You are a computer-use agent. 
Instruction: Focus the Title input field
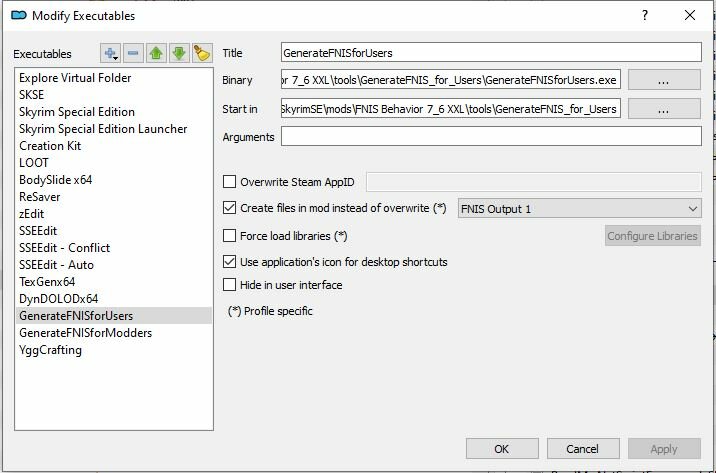click(491, 53)
